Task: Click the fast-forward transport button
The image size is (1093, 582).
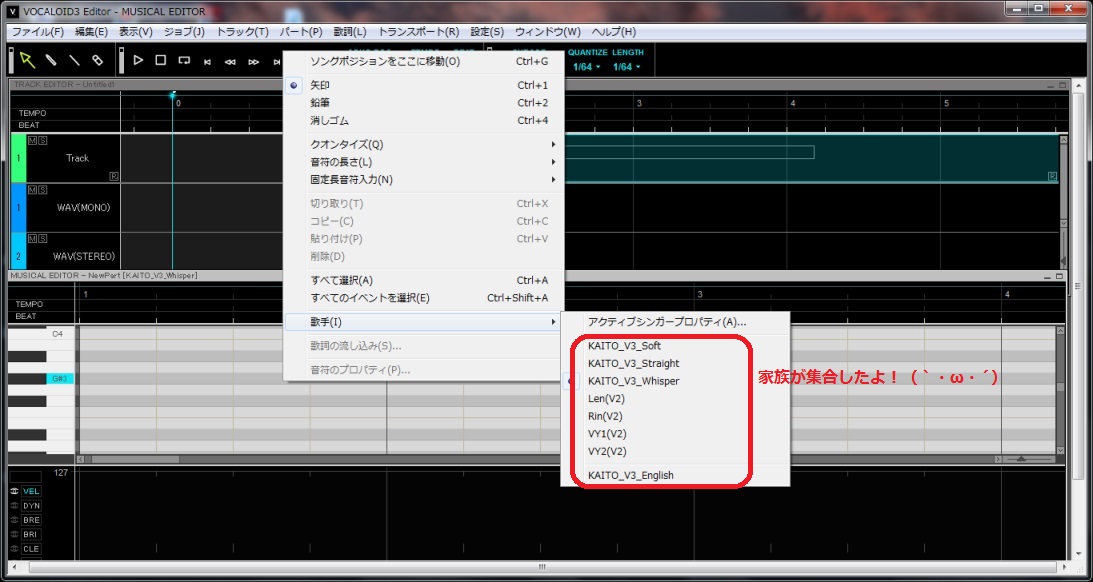Action: 254,62
